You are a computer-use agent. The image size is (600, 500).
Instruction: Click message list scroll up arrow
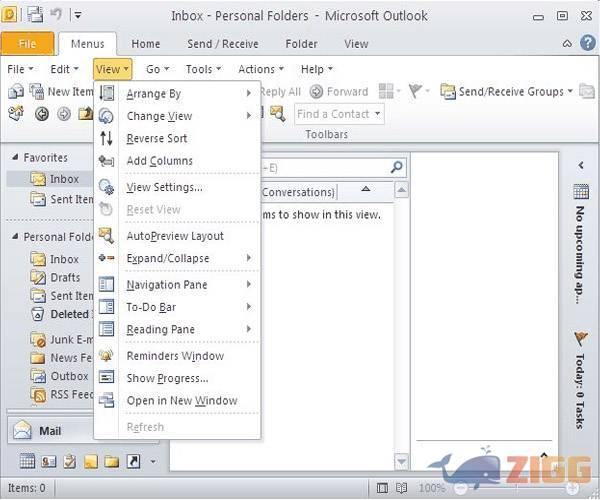(401, 190)
